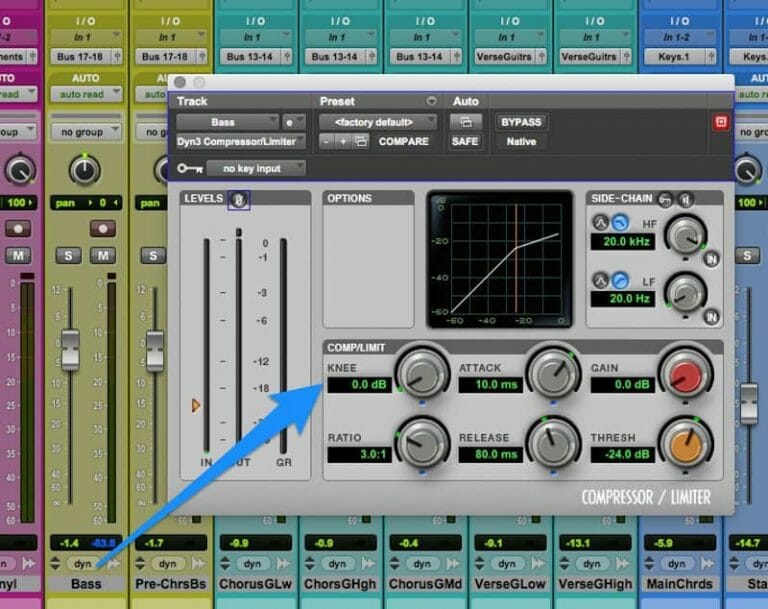Mute the Bass track
The image size is (768, 609).
point(103,255)
